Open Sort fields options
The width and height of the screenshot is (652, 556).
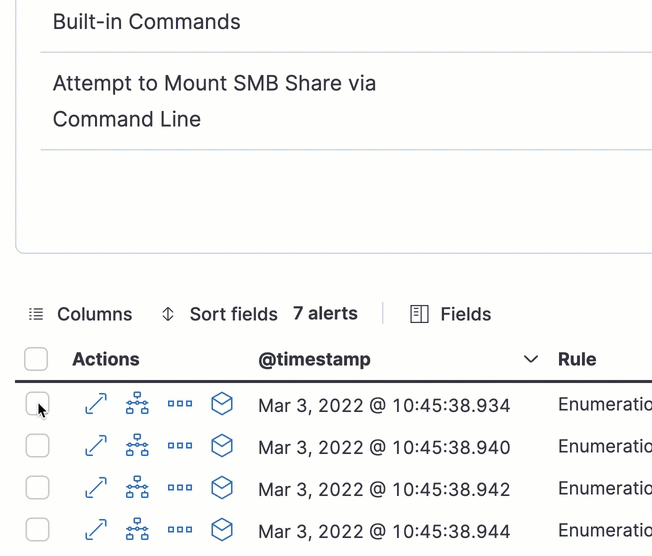[219, 314]
